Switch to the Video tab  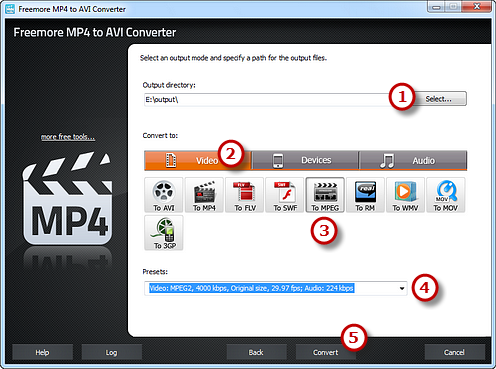[x=198, y=160]
